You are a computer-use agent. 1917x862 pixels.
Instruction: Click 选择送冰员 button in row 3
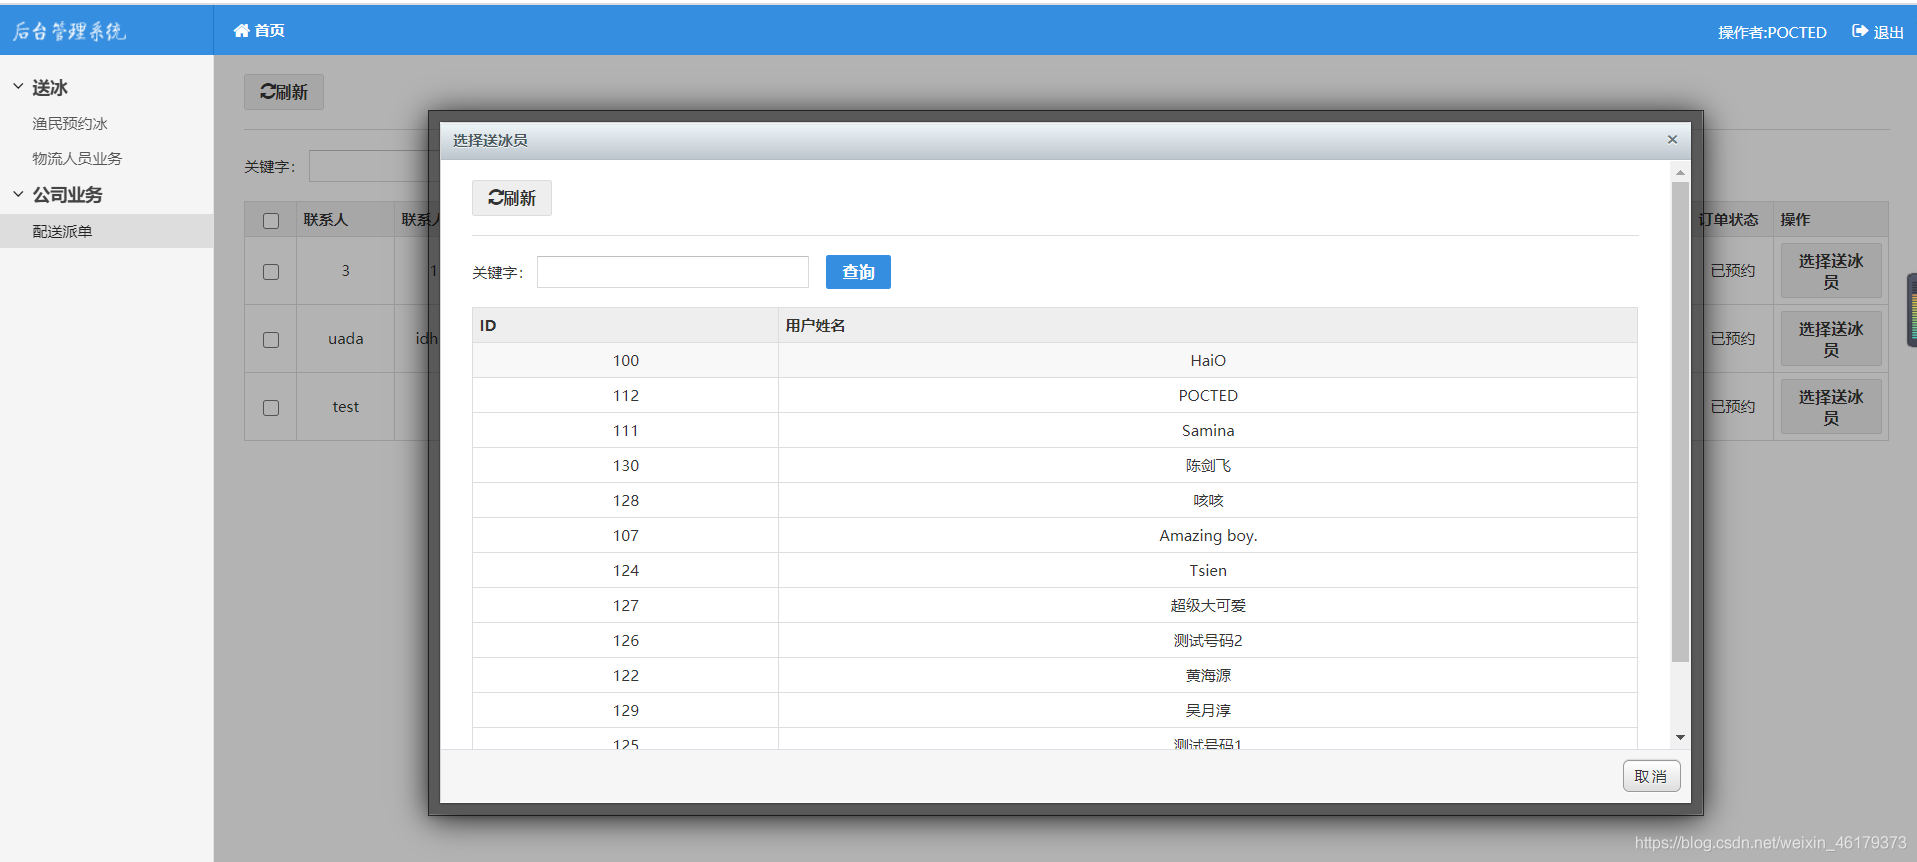click(1831, 271)
